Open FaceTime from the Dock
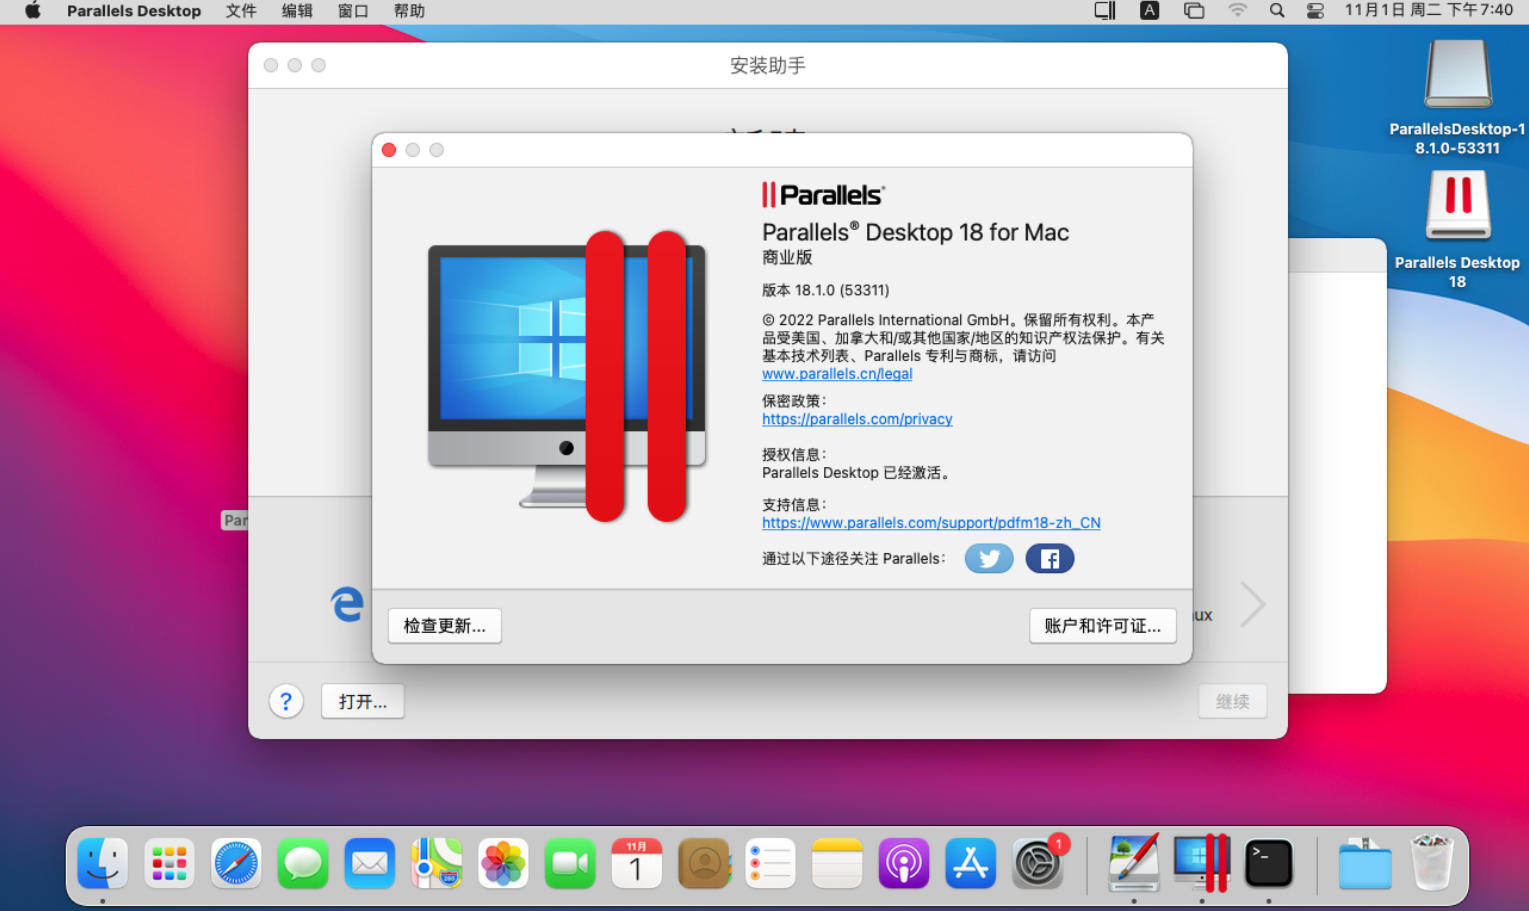This screenshot has width=1529, height=911. point(570,863)
